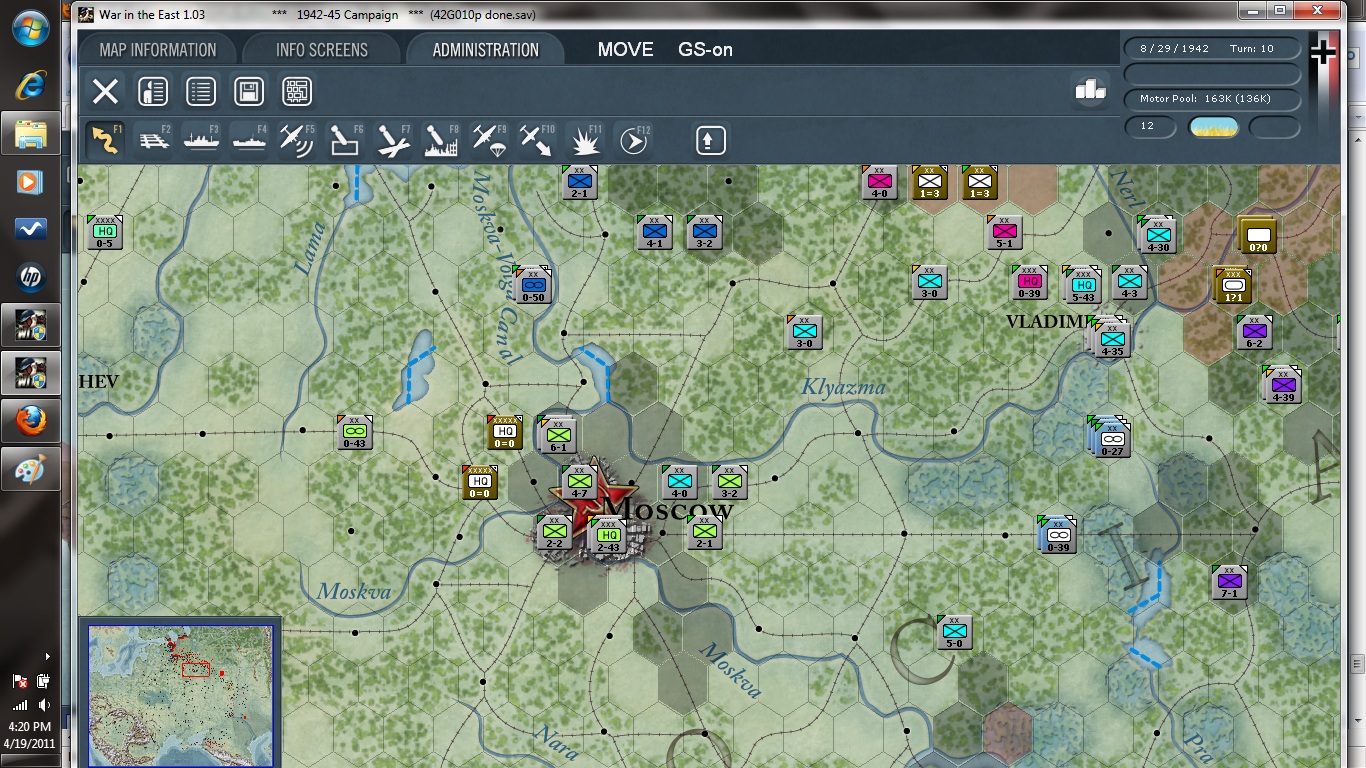Click the X exit icon under Map Information
The image size is (1366, 768).
(x=105, y=92)
